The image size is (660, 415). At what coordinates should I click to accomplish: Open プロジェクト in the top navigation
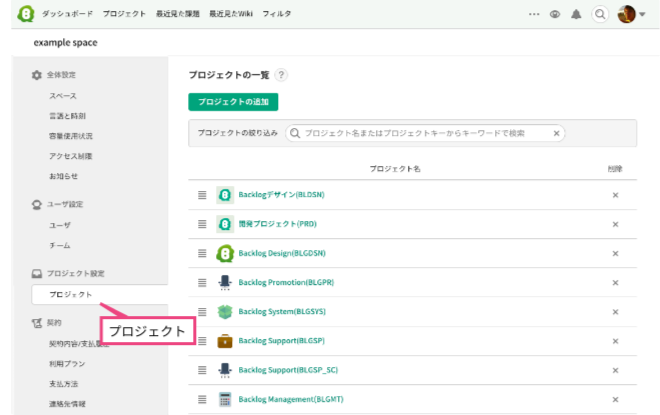pyautogui.click(x=124, y=14)
